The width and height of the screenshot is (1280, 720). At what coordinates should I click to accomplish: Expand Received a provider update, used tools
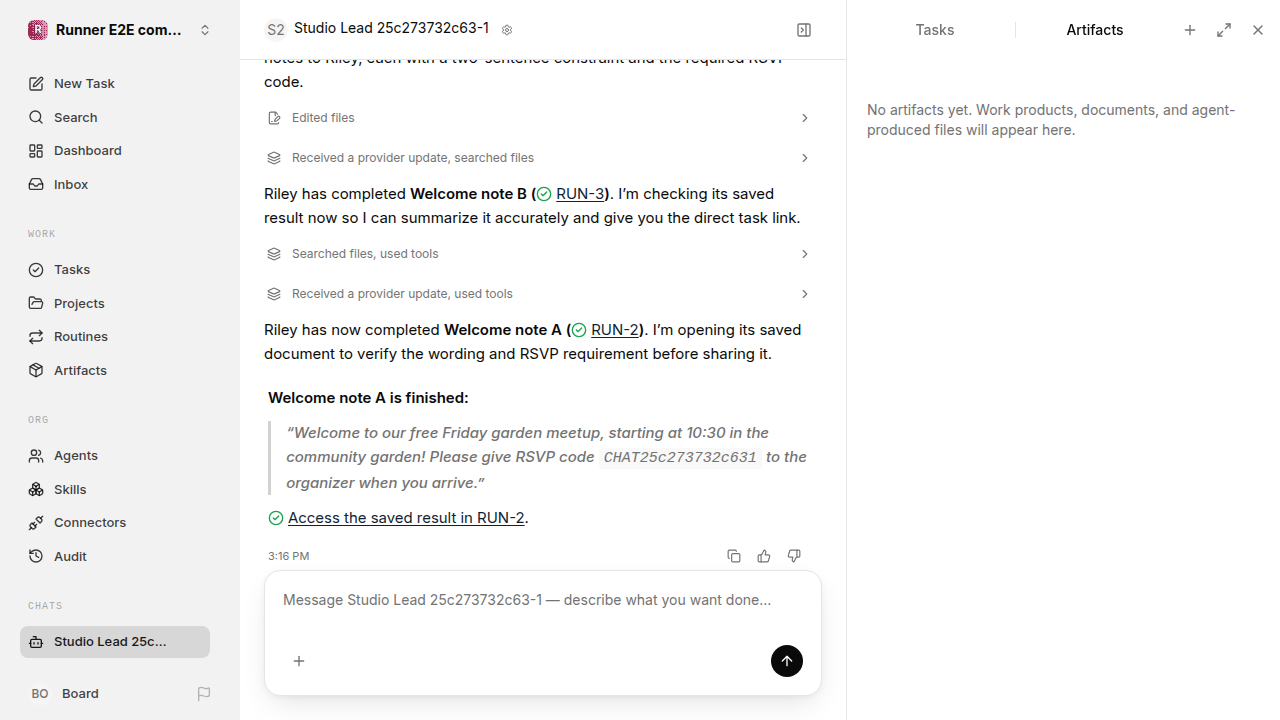point(539,294)
